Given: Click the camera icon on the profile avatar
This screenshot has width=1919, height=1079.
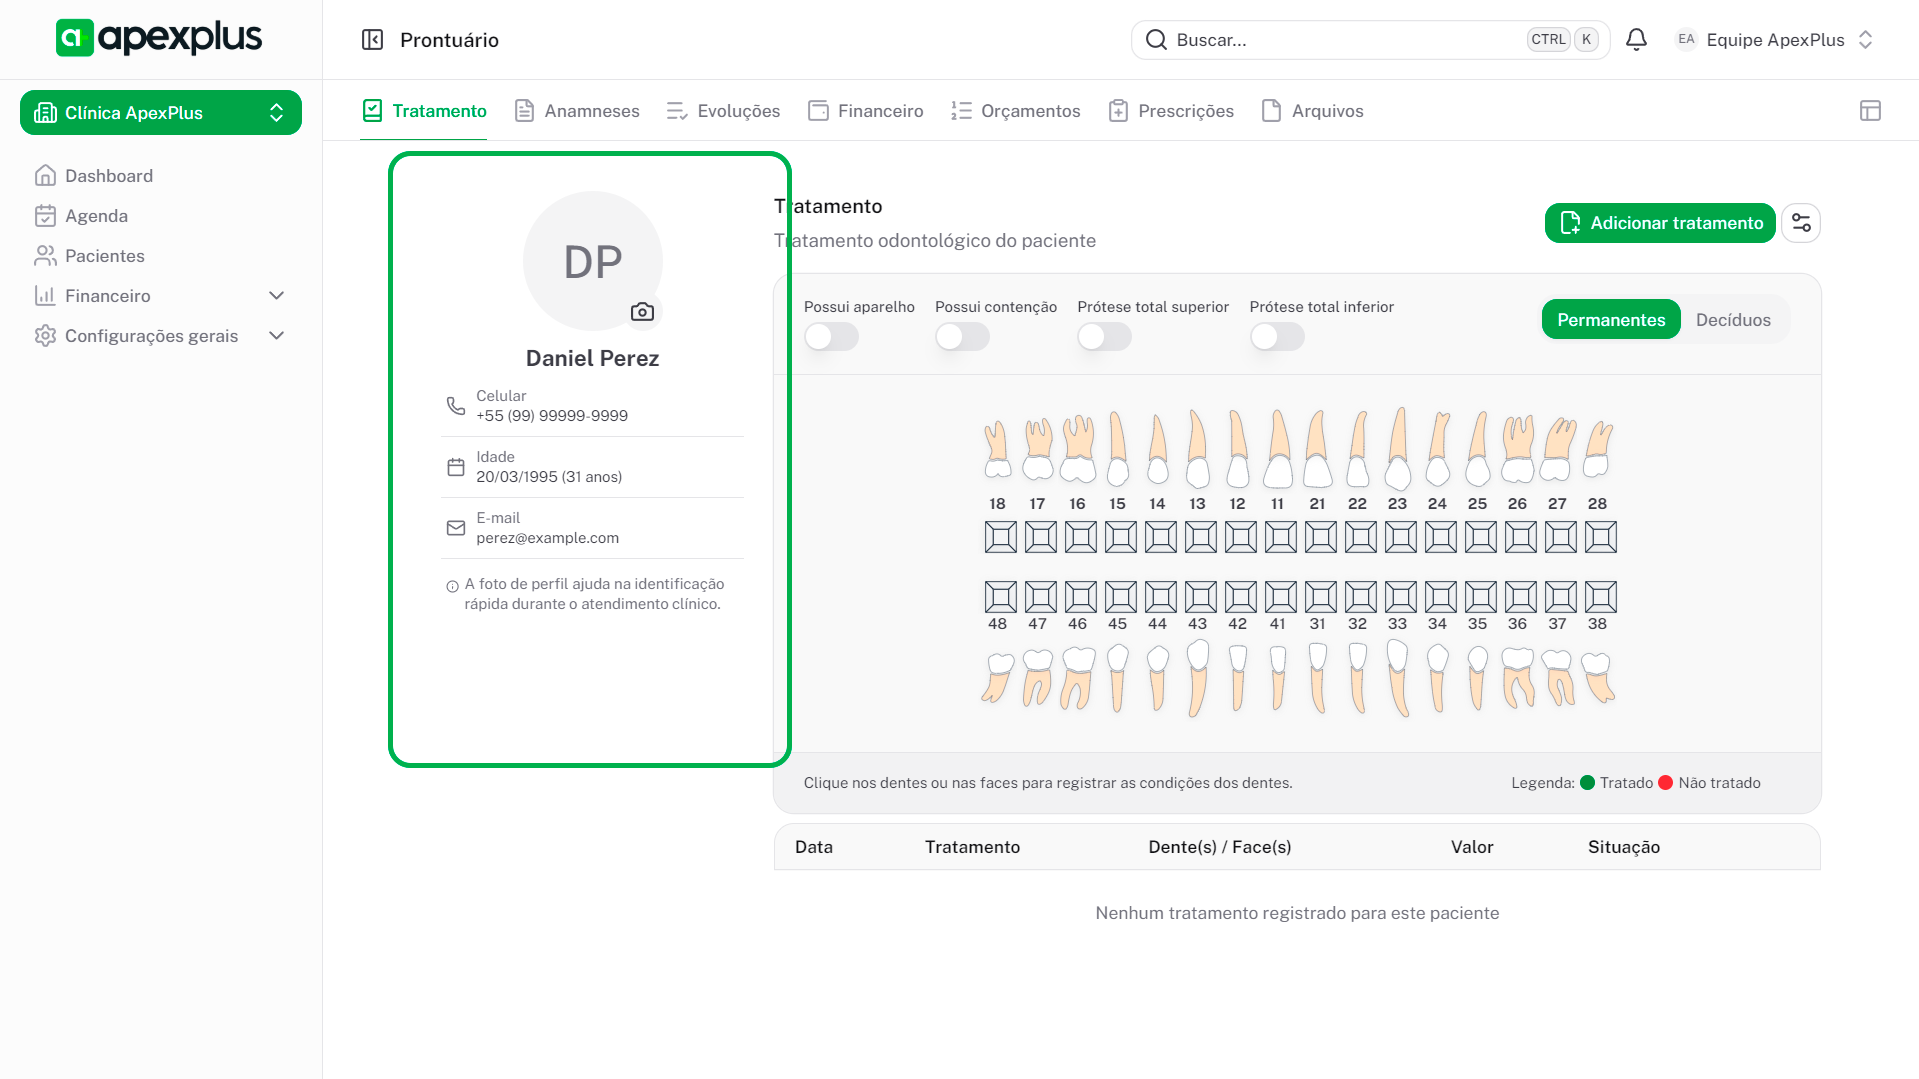Looking at the screenshot, I should pyautogui.click(x=642, y=312).
